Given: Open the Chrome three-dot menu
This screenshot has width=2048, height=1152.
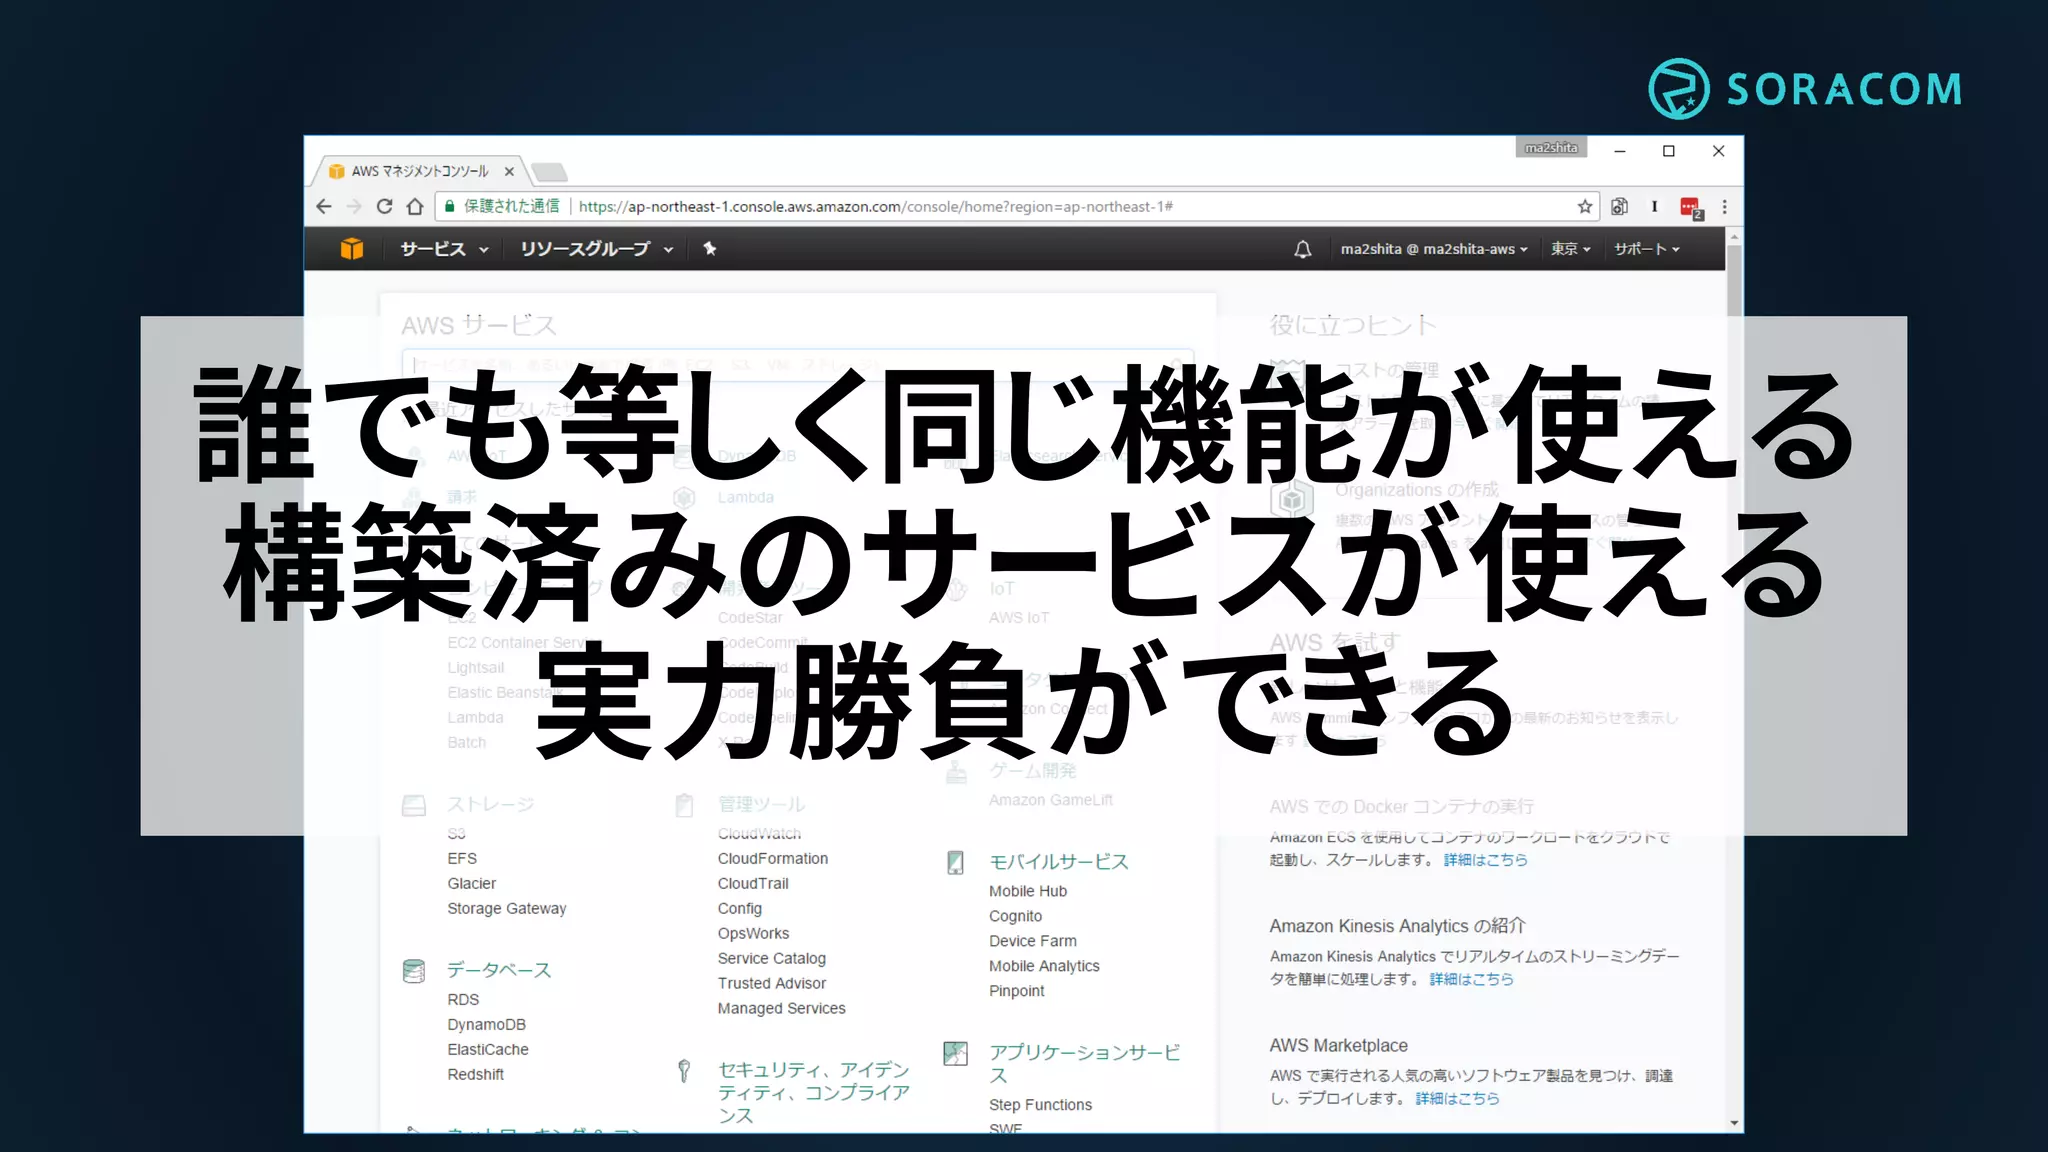Looking at the screenshot, I should [1724, 207].
